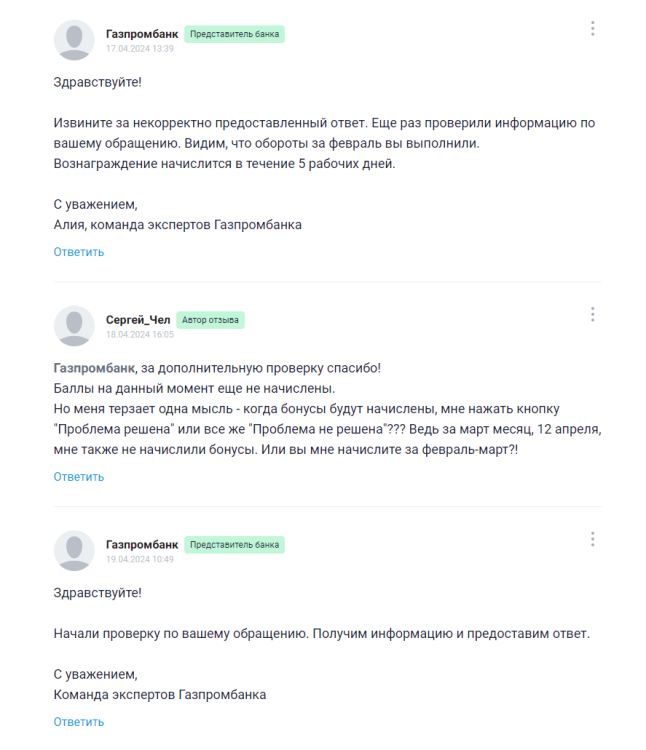The width and height of the screenshot is (646, 750).
Task: Click Представитель банка badge on 19.04.2024 comment
Action: coord(234,545)
